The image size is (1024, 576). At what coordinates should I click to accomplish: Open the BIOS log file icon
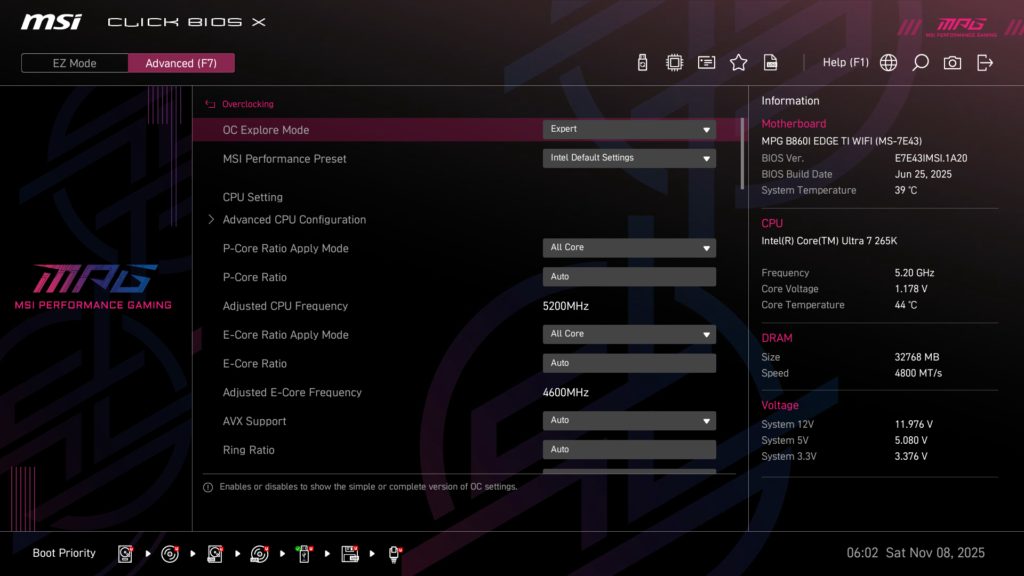tap(770, 61)
